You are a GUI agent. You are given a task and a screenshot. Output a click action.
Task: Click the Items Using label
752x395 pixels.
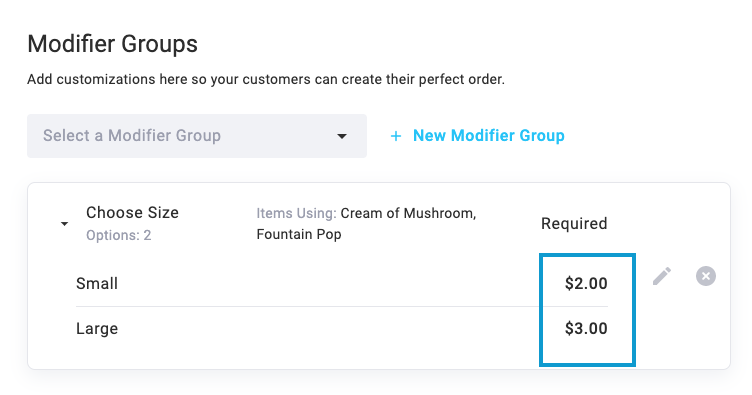[x=296, y=213]
